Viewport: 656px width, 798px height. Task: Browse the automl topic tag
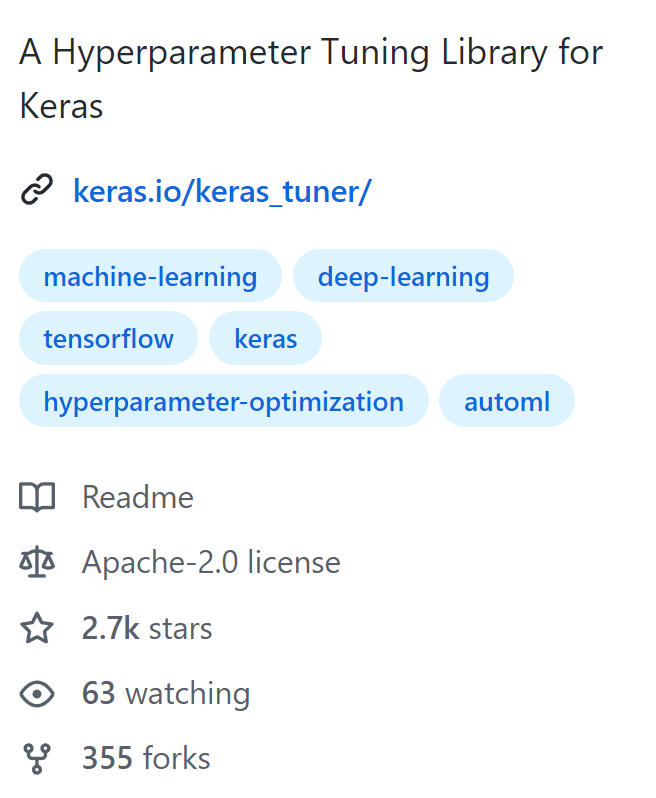[x=507, y=401]
